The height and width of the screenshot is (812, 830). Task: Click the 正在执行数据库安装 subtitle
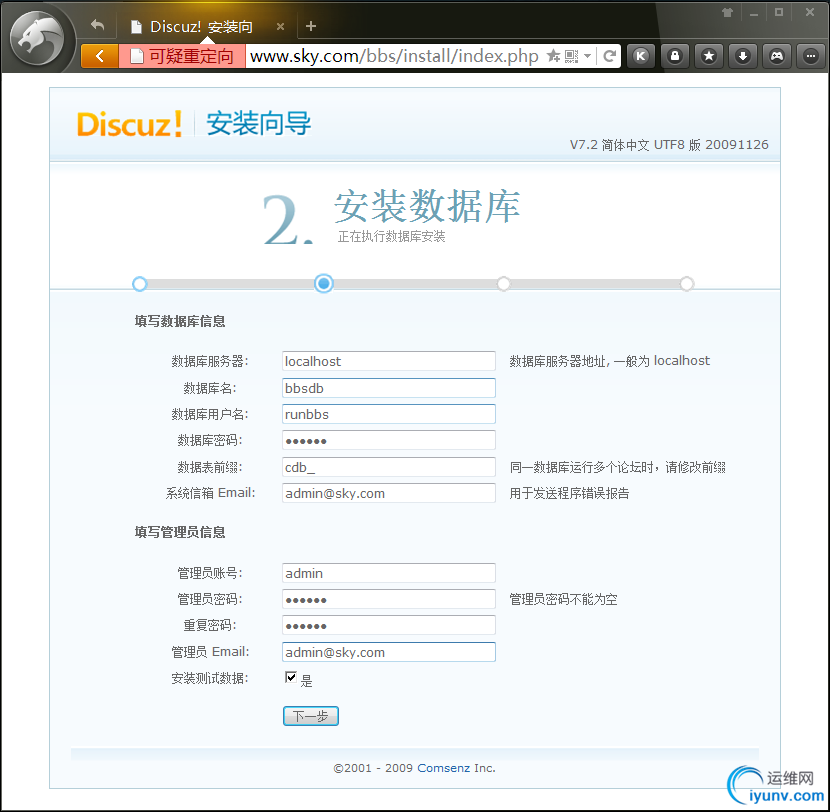point(391,237)
